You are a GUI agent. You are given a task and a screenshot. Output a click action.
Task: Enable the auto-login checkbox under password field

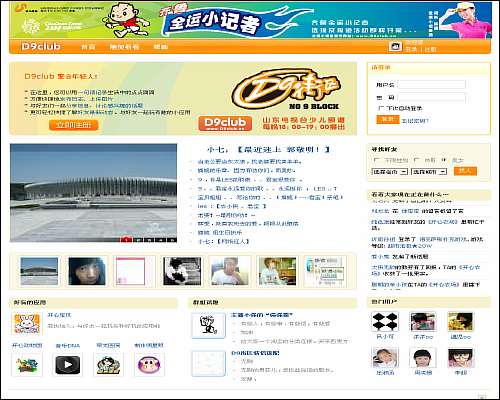click(x=381, y=108)
